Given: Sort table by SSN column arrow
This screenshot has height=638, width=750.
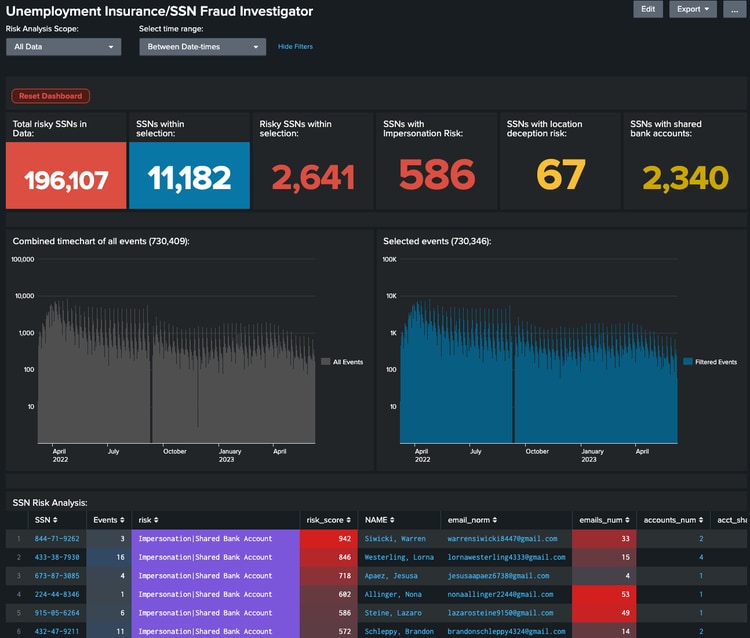Looking at the screenshot, I should tap(54, 520).
